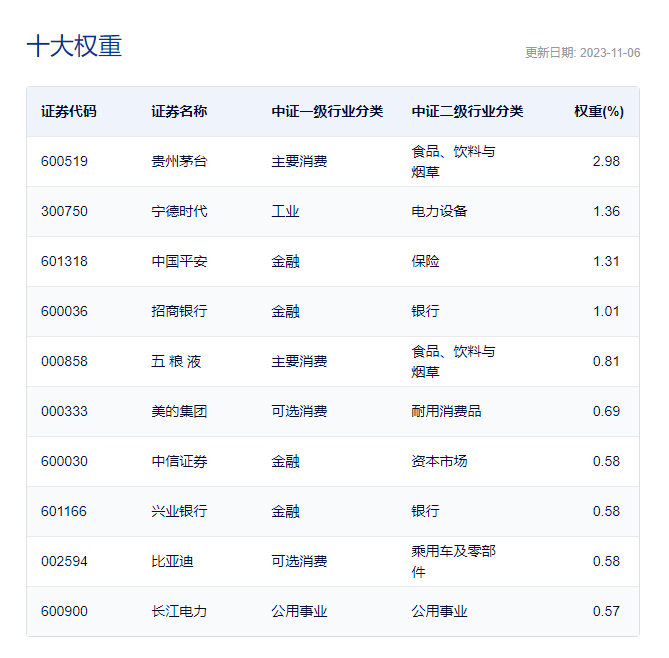Click security code 601318
This screenshot has height=658, width=669.
click(x=64, y=261)
